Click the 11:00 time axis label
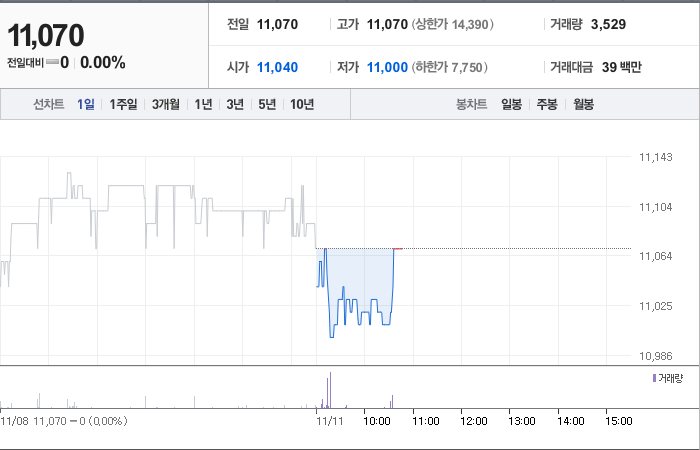The image size is (700, 450). click(x=425, y=421)
